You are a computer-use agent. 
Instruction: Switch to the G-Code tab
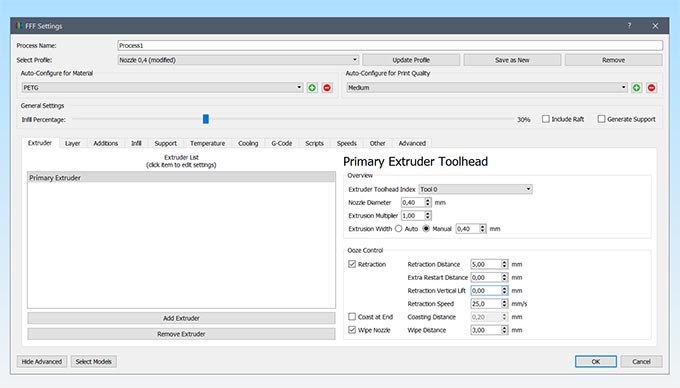tap(281, 143)
